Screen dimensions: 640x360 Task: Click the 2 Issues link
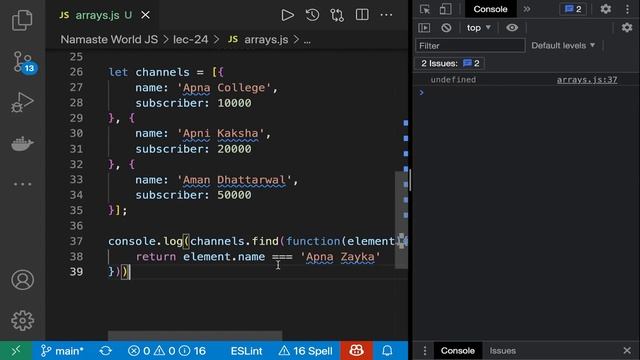(x=450, y=63)
